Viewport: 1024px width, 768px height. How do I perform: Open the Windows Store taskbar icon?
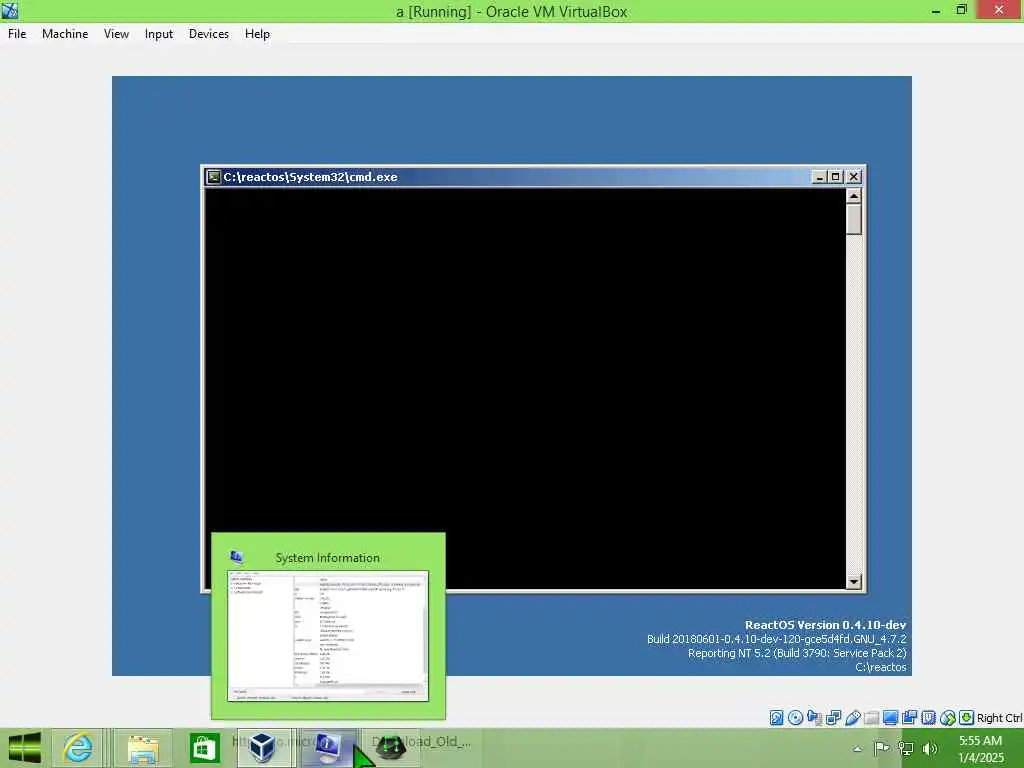(x=204, y=748)
